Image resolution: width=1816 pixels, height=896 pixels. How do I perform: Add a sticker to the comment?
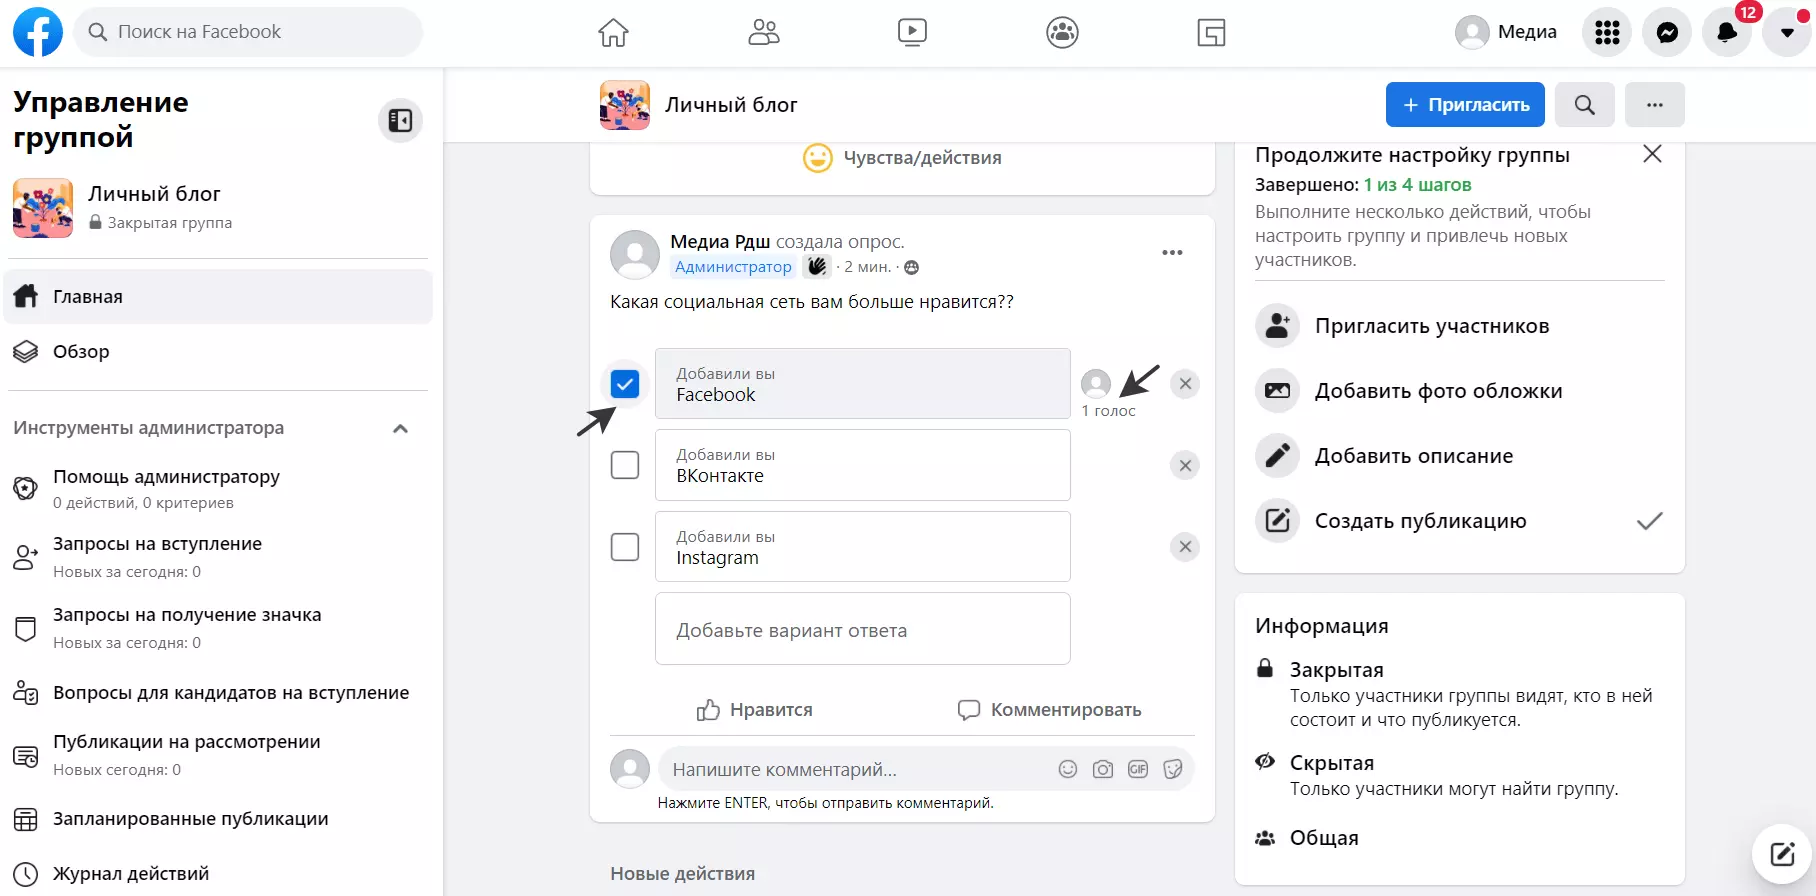[1173, 769]
